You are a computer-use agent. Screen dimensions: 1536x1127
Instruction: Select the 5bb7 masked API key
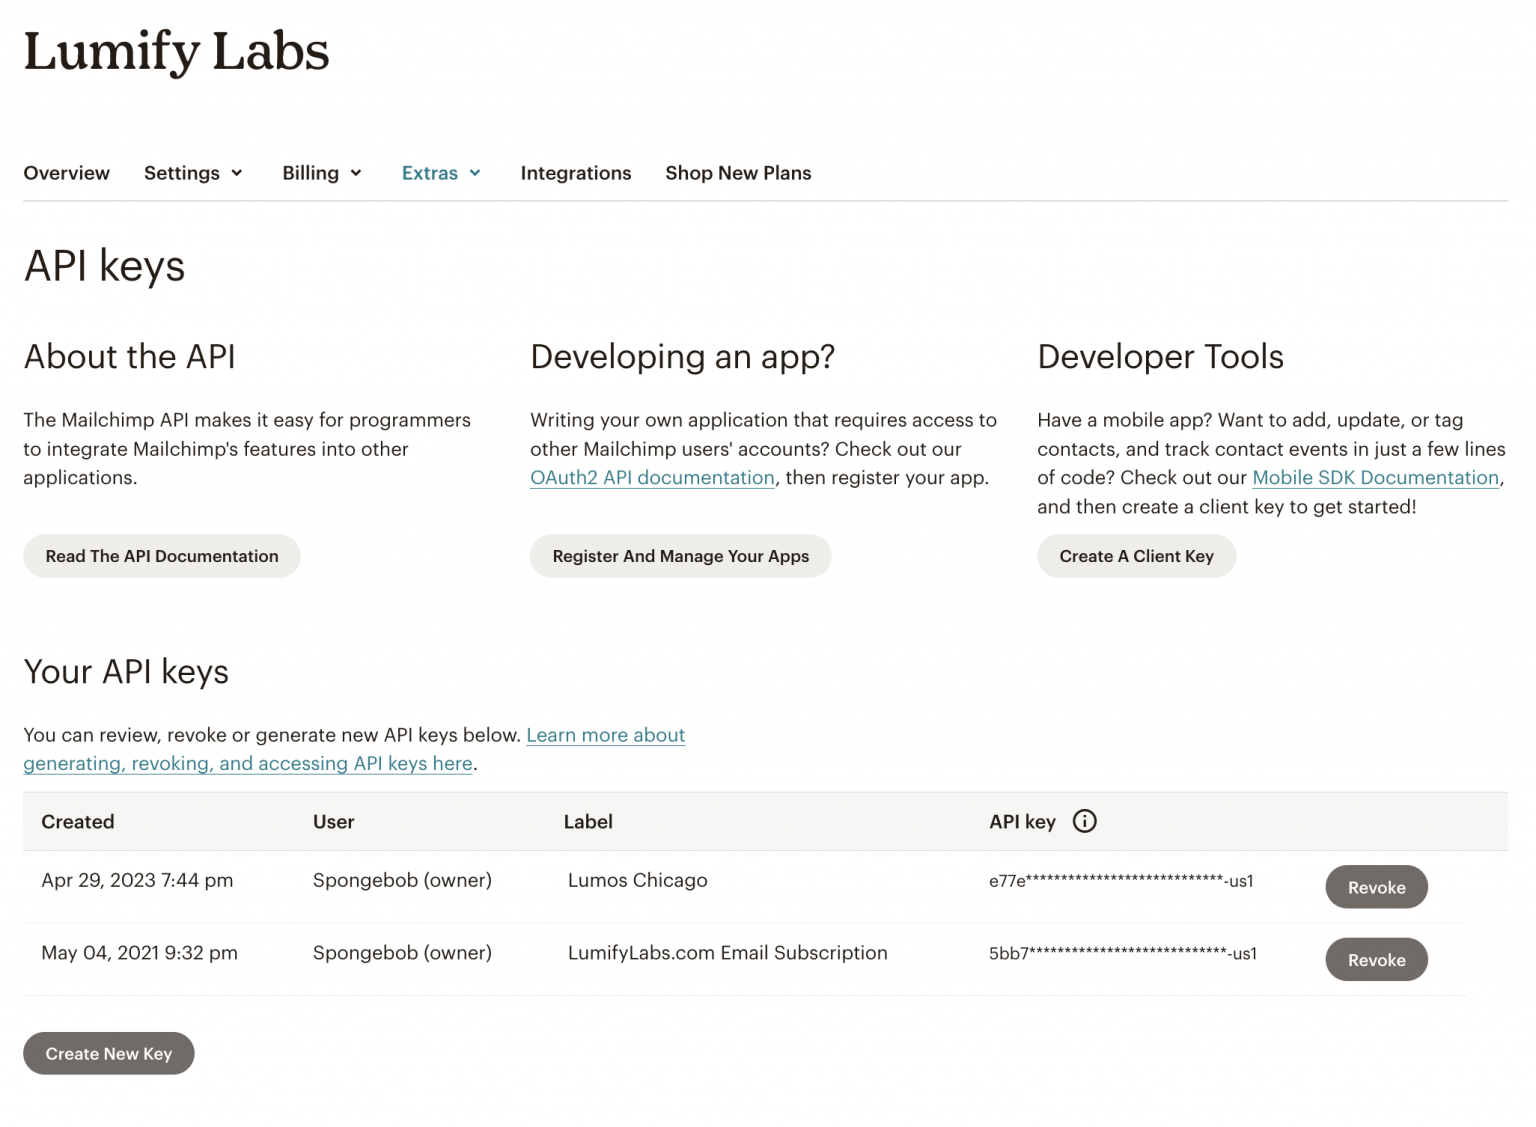point(1123,953)
